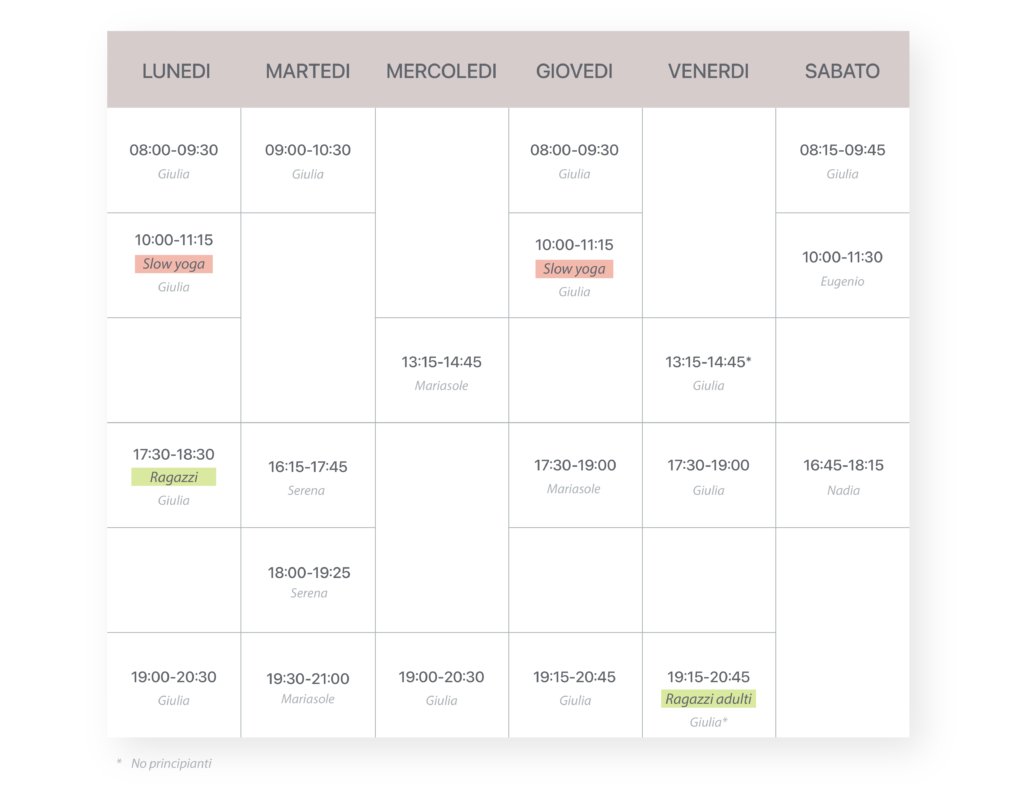Select the green Ragazzi adulti label
The image size is (1024, 803).
(708, 699)
